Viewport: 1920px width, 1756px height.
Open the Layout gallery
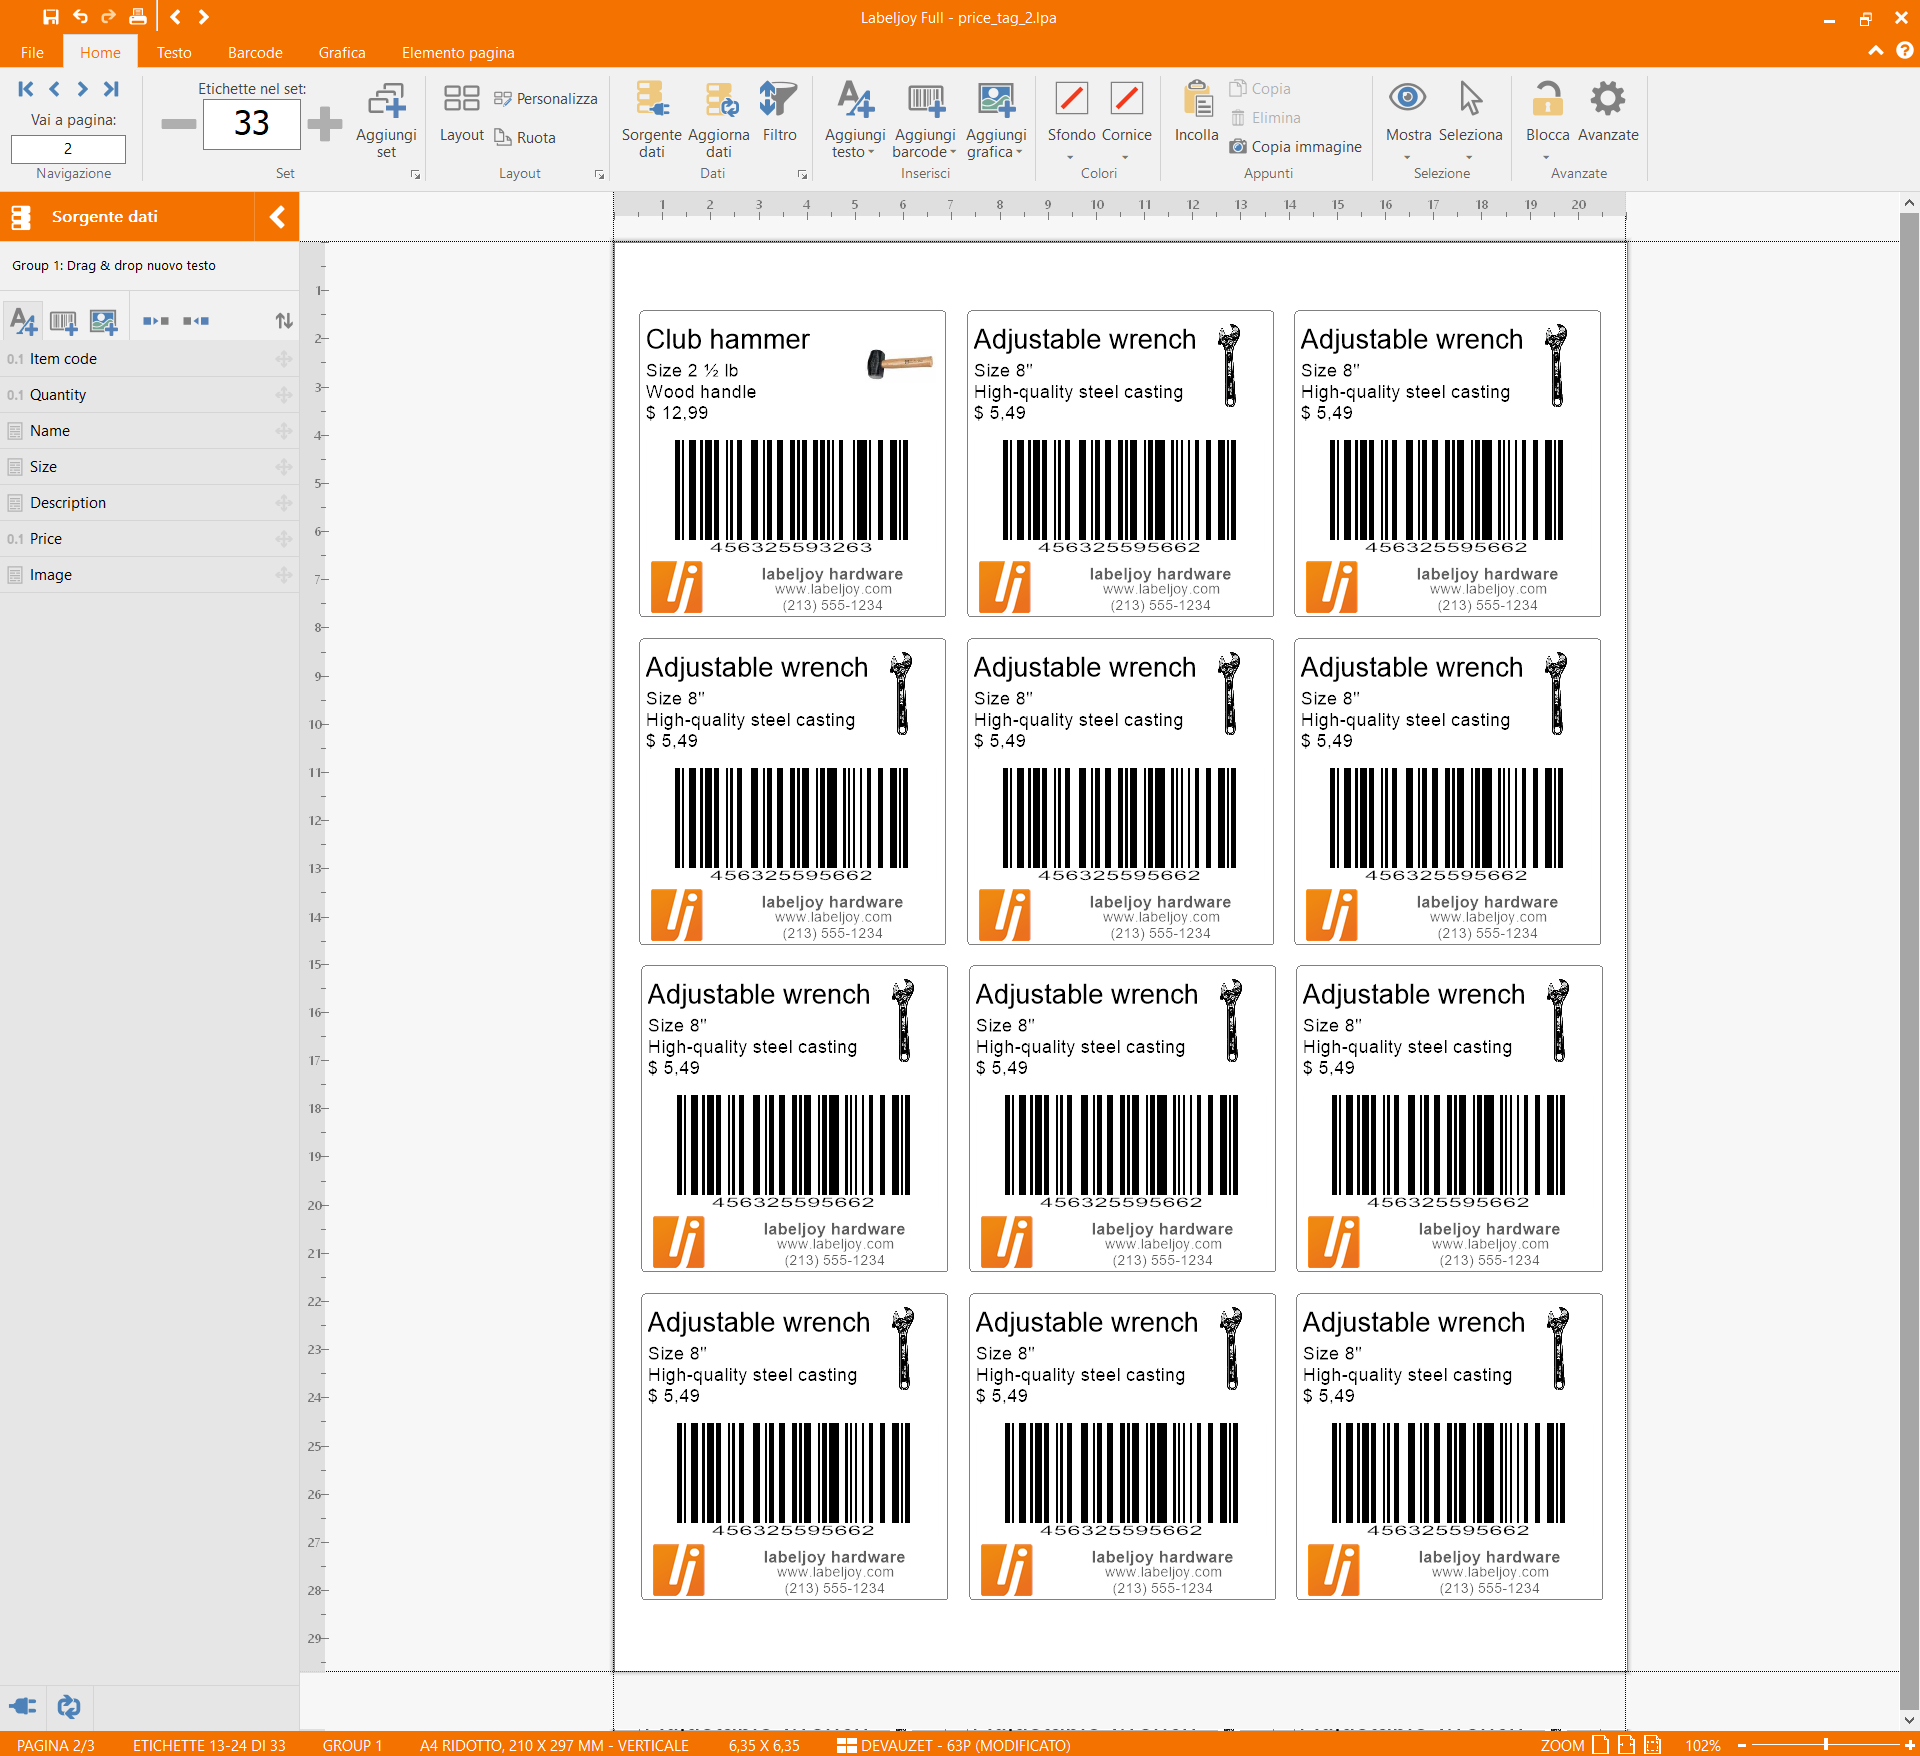click(461, 112)
